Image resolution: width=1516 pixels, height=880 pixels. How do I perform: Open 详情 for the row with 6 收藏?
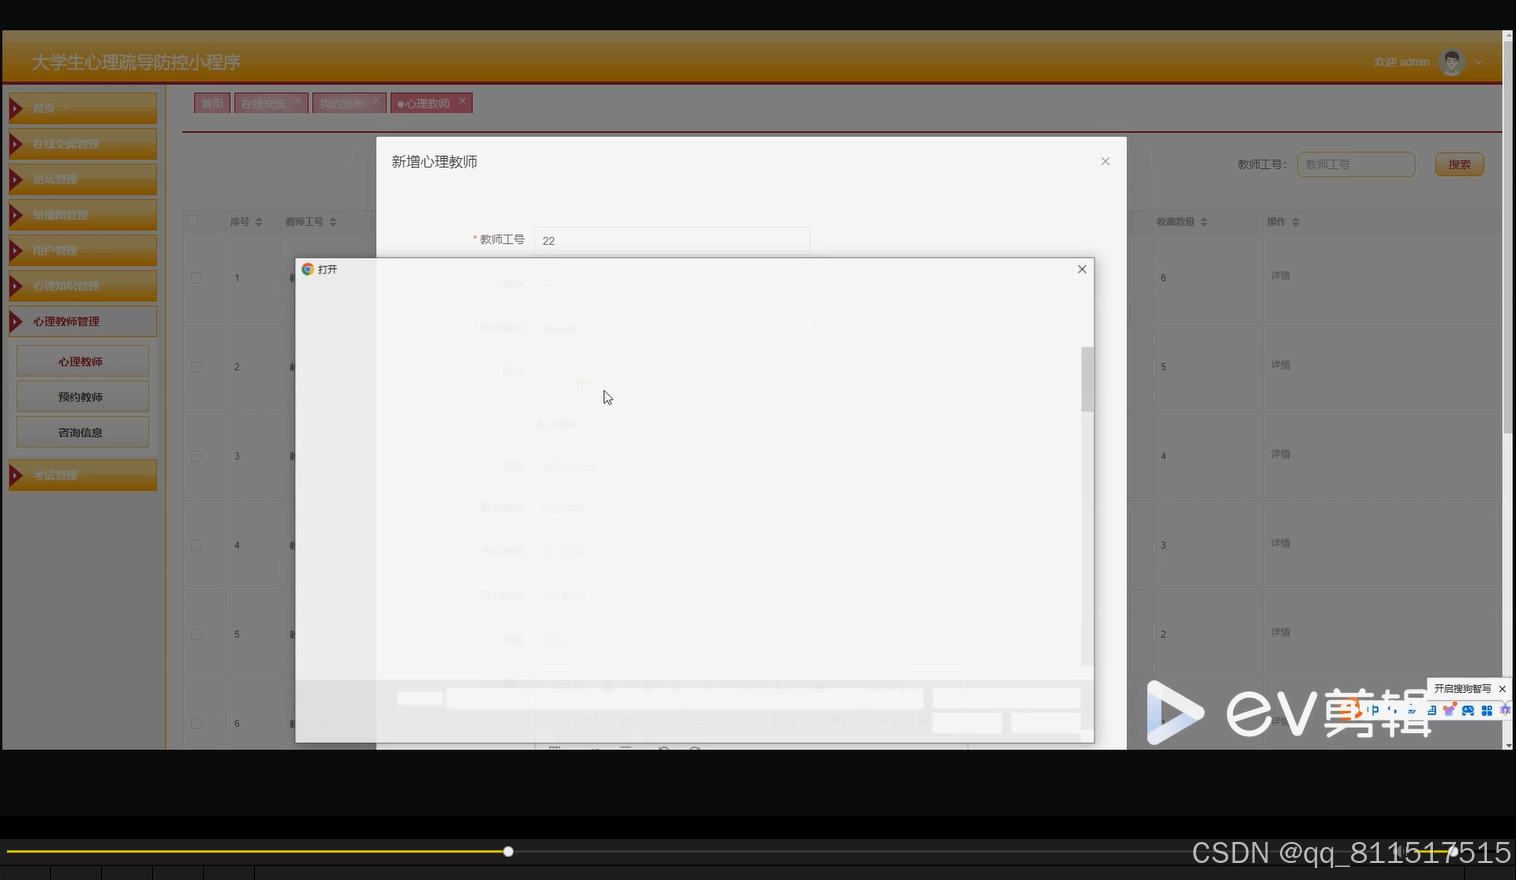[x=1280, y=276]
